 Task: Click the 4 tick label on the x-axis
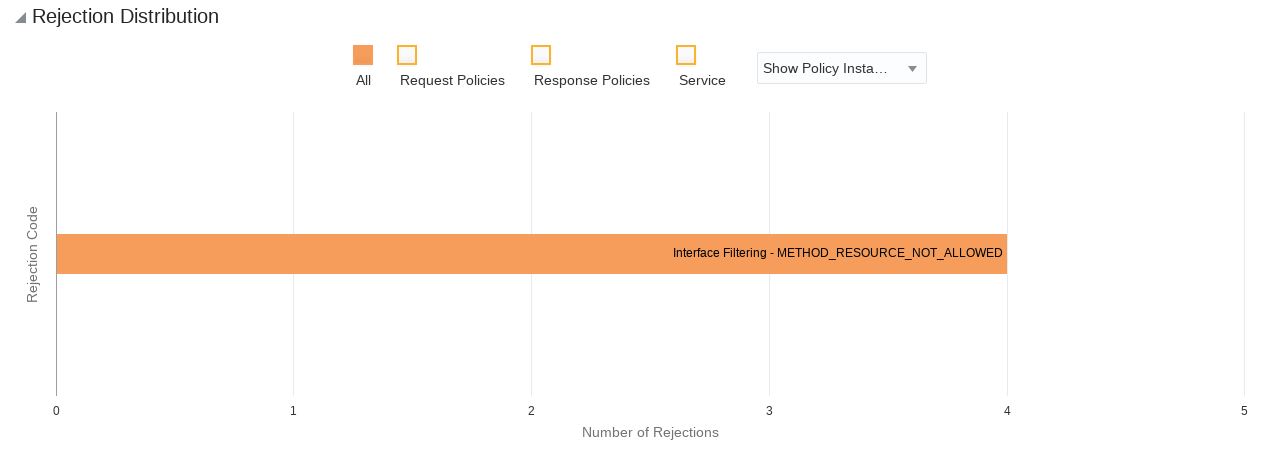(1007, 411)
